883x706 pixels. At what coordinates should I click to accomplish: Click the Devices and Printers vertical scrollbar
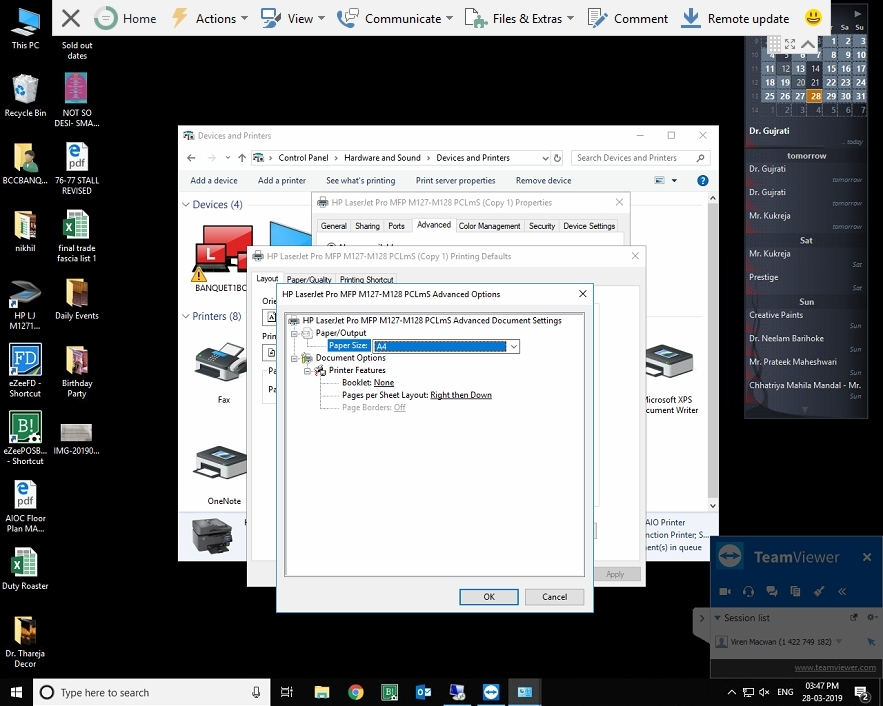(x=712, y=352)
